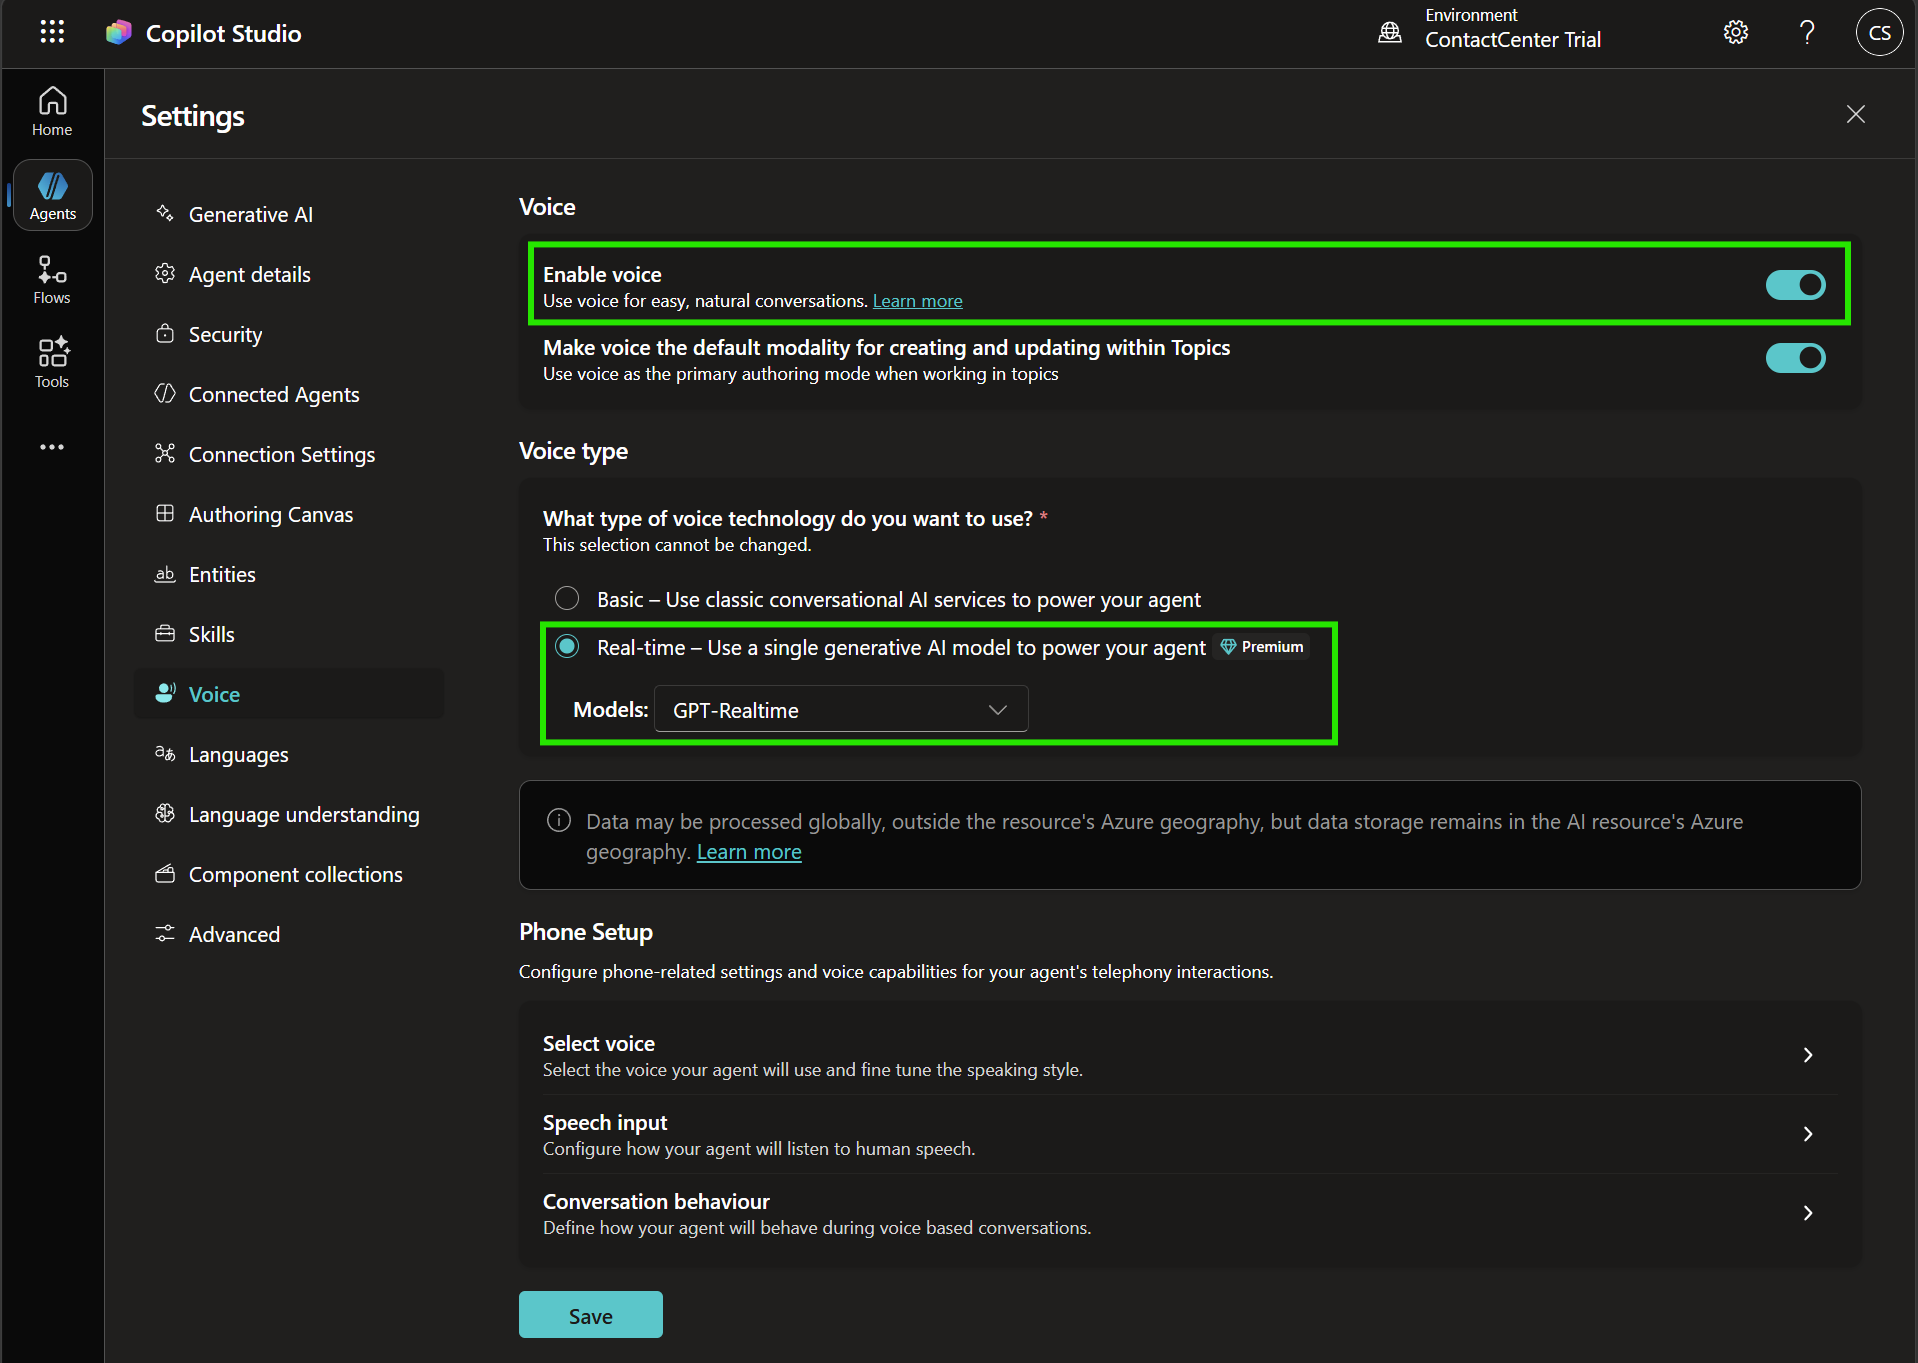Close the Settings panel
This screenshot has height=1363, width=1918.
[1856, 114]
